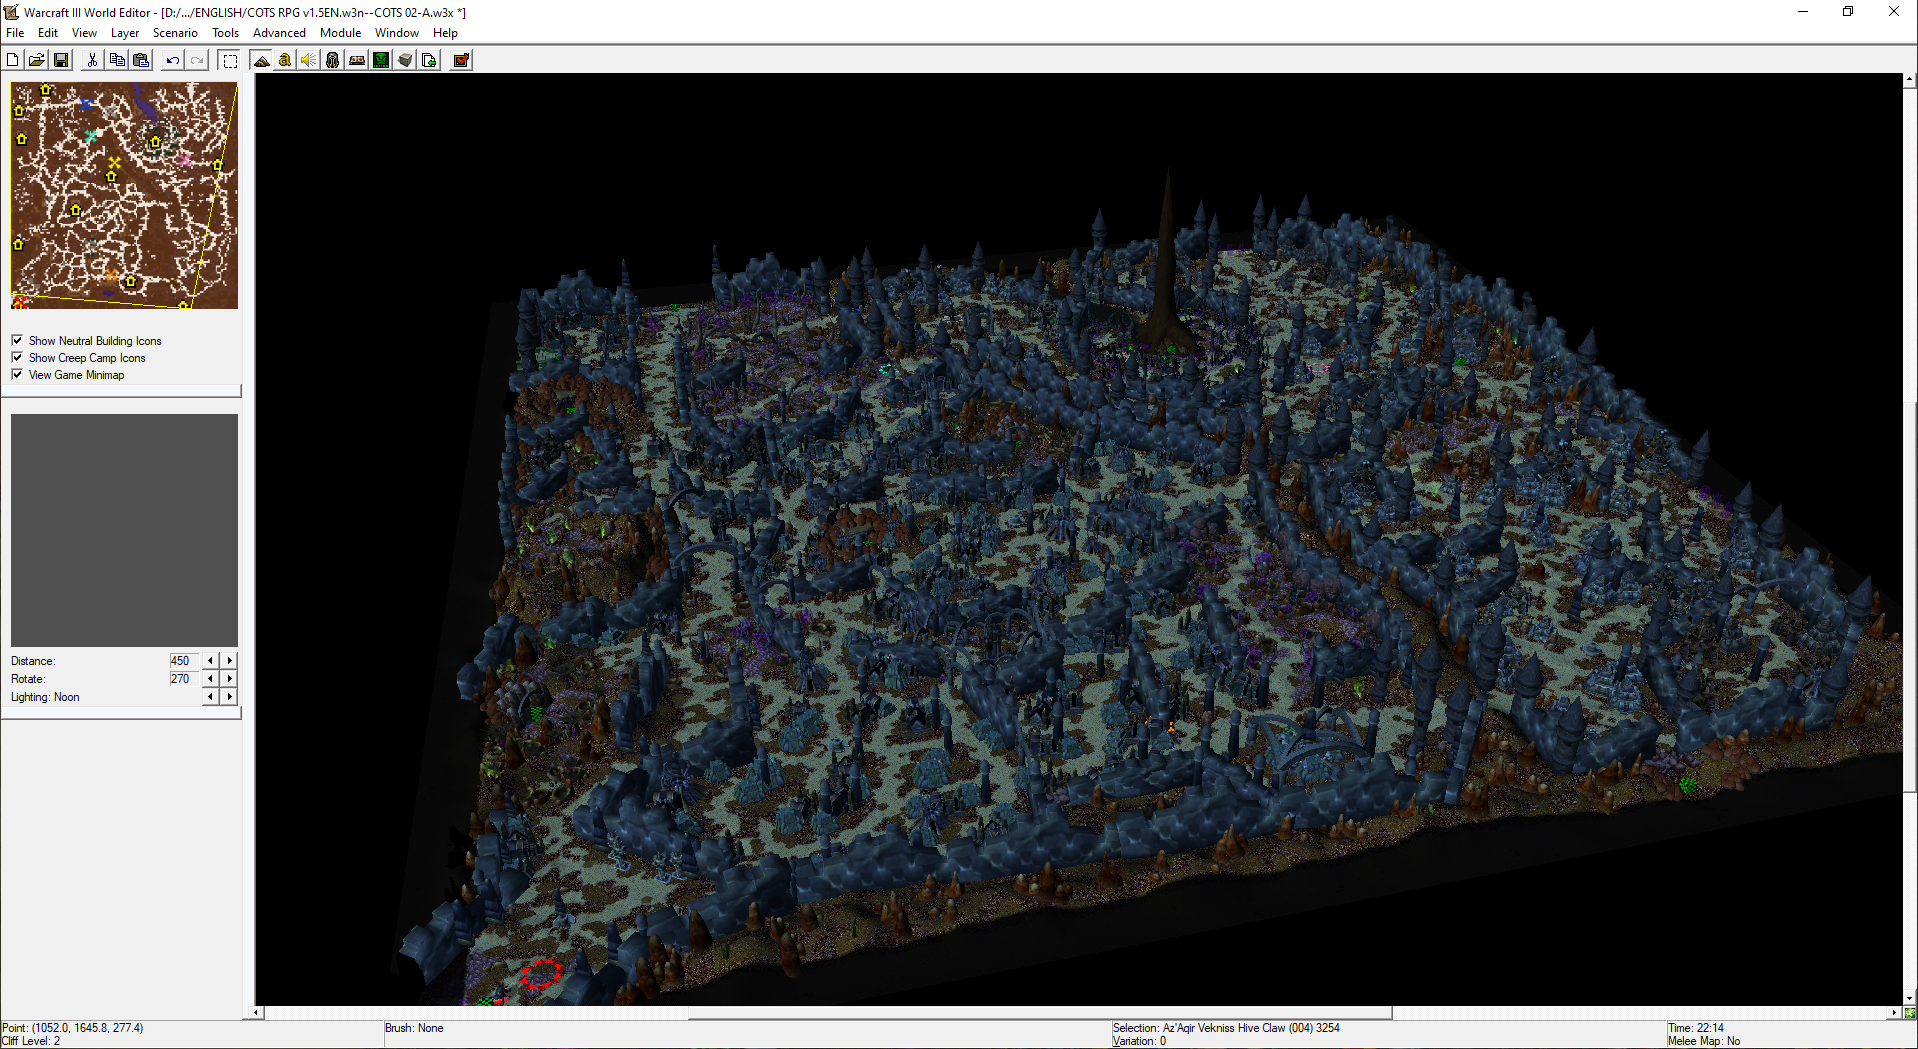This screenshot has height=1049, width=1918.
Task: Click the viewport scroll-up arrow
Action: (1910, 79)
